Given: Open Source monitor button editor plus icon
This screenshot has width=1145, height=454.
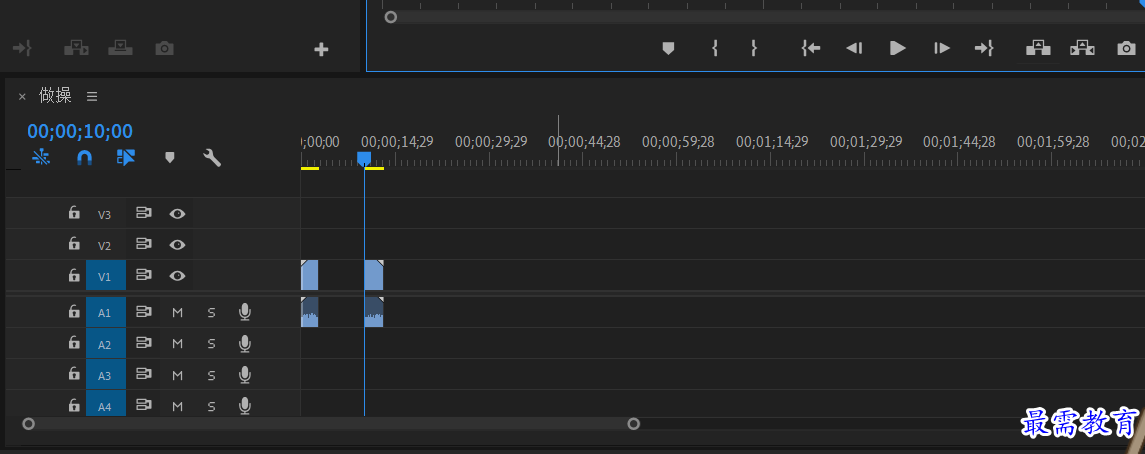Looking at the screenshot, I should point(321,50).
